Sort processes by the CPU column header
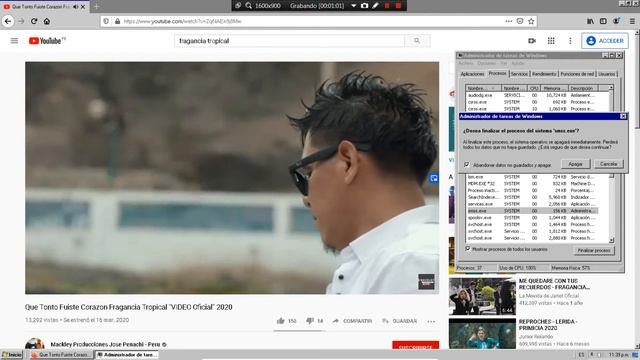Screen dimensions: 640x360 pos(534,88)
